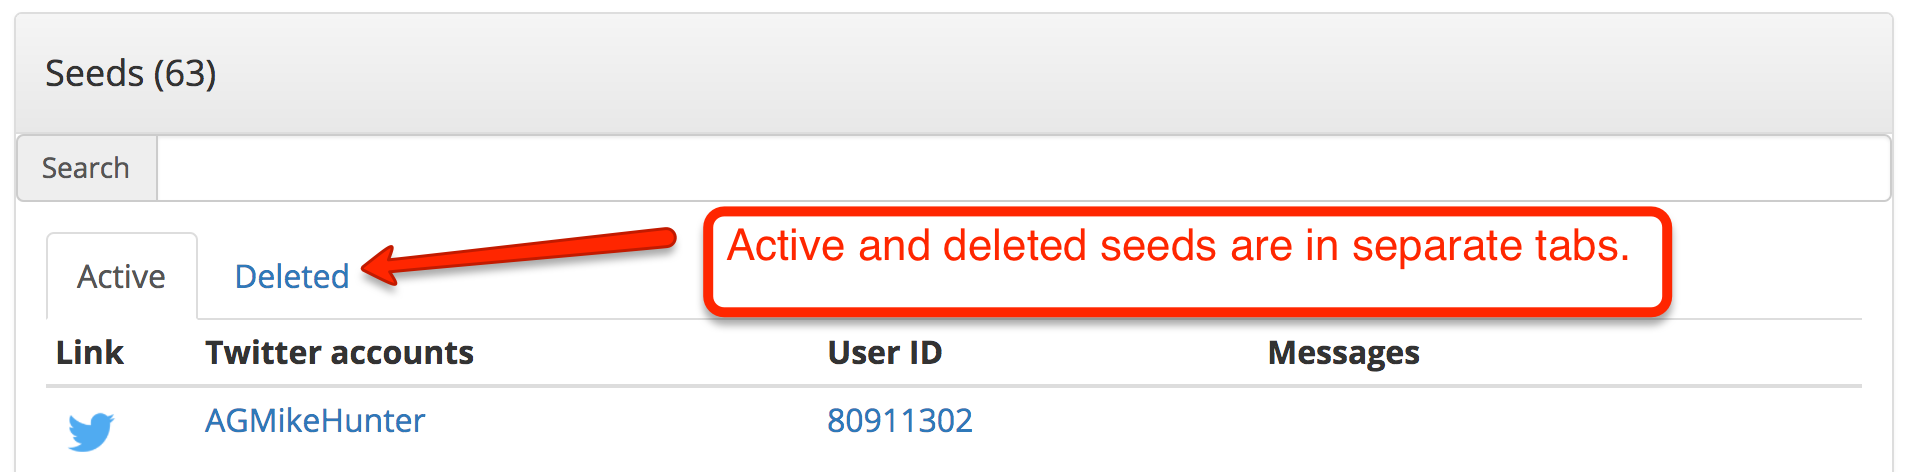Click the Link column header
This screenshot has width=1906, height=472.
90,353
